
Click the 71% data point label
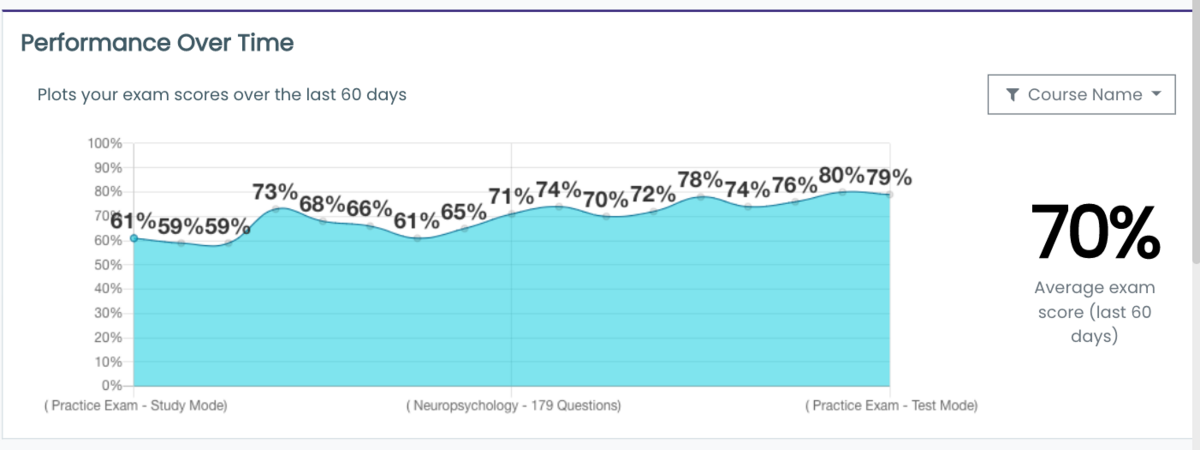click(x=512, y=196)
